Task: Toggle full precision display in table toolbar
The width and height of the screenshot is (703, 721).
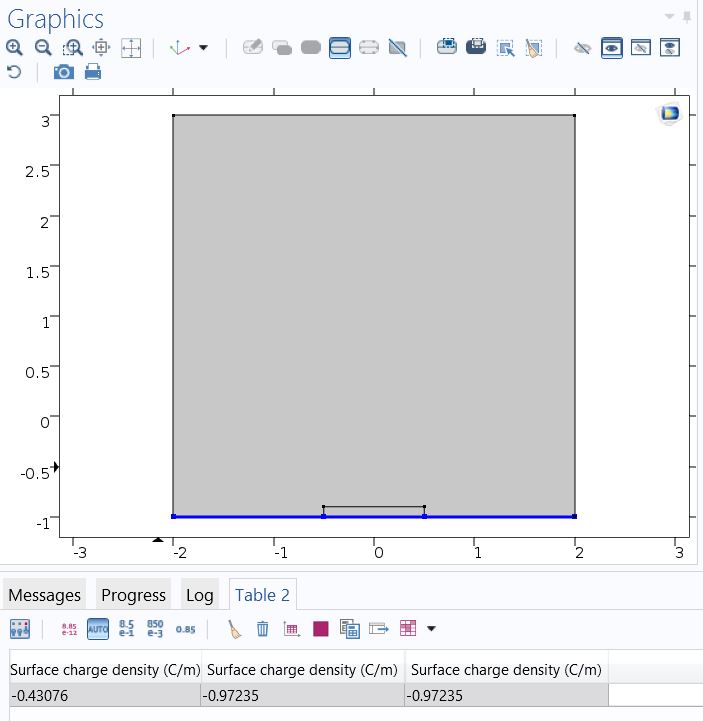Action: 69,629
